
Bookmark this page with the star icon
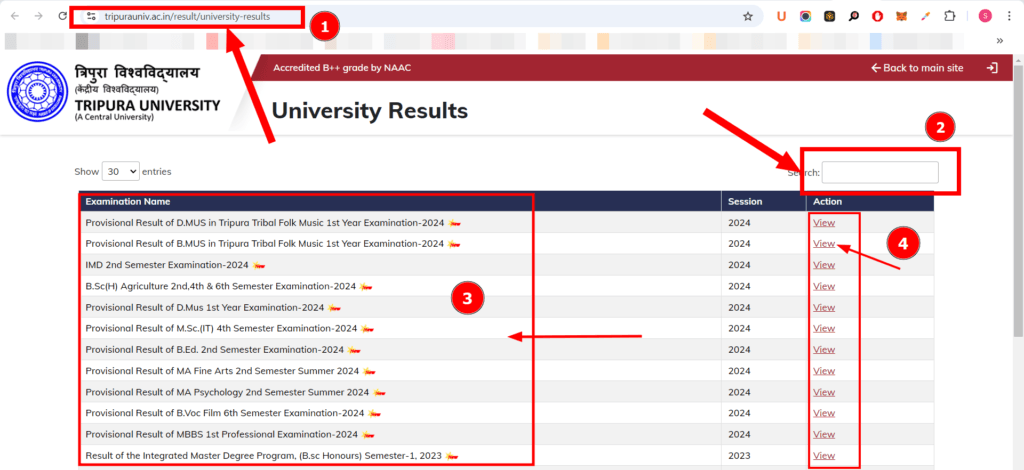point(748,17)
